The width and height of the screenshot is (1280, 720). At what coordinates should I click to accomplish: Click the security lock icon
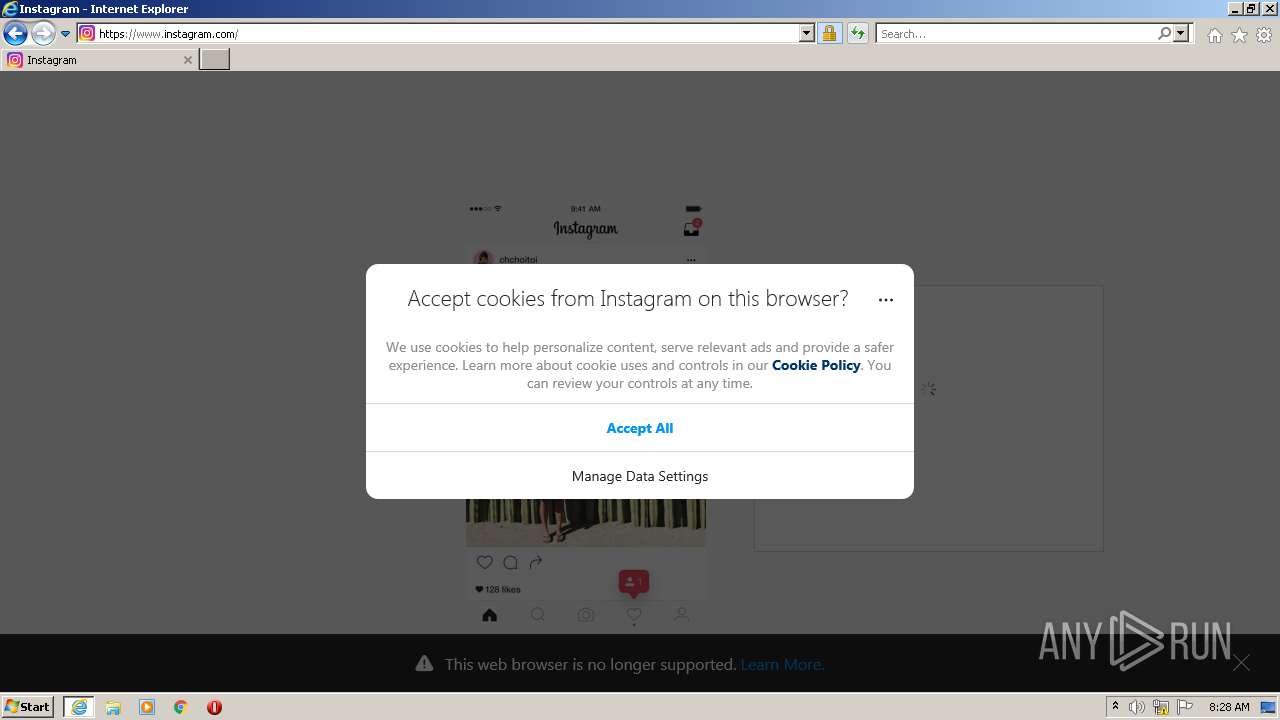(x=829, y=33)
